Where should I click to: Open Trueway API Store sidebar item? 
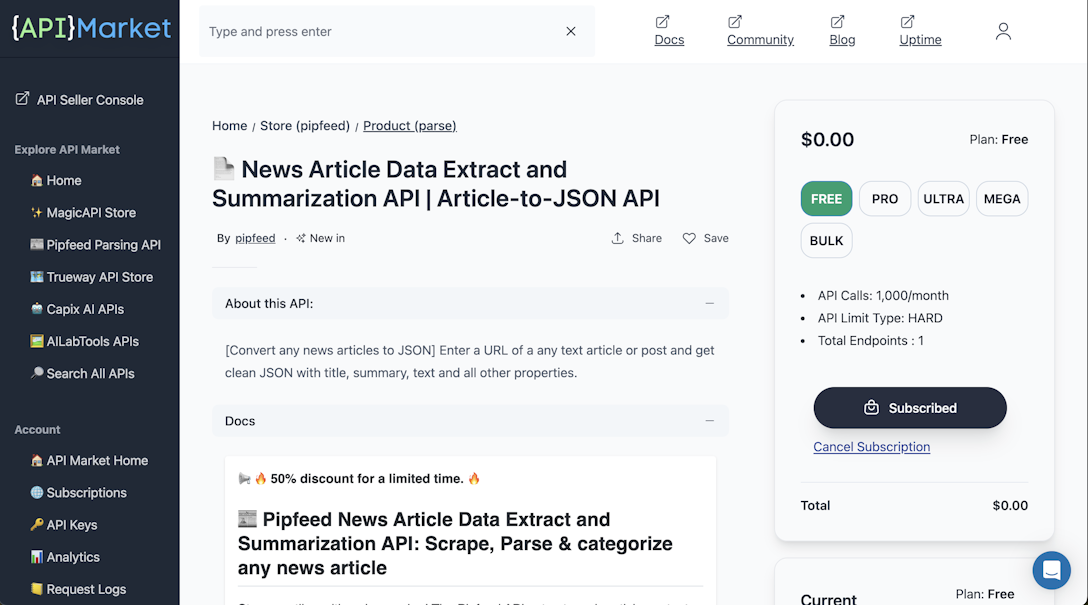pos(91,277)
